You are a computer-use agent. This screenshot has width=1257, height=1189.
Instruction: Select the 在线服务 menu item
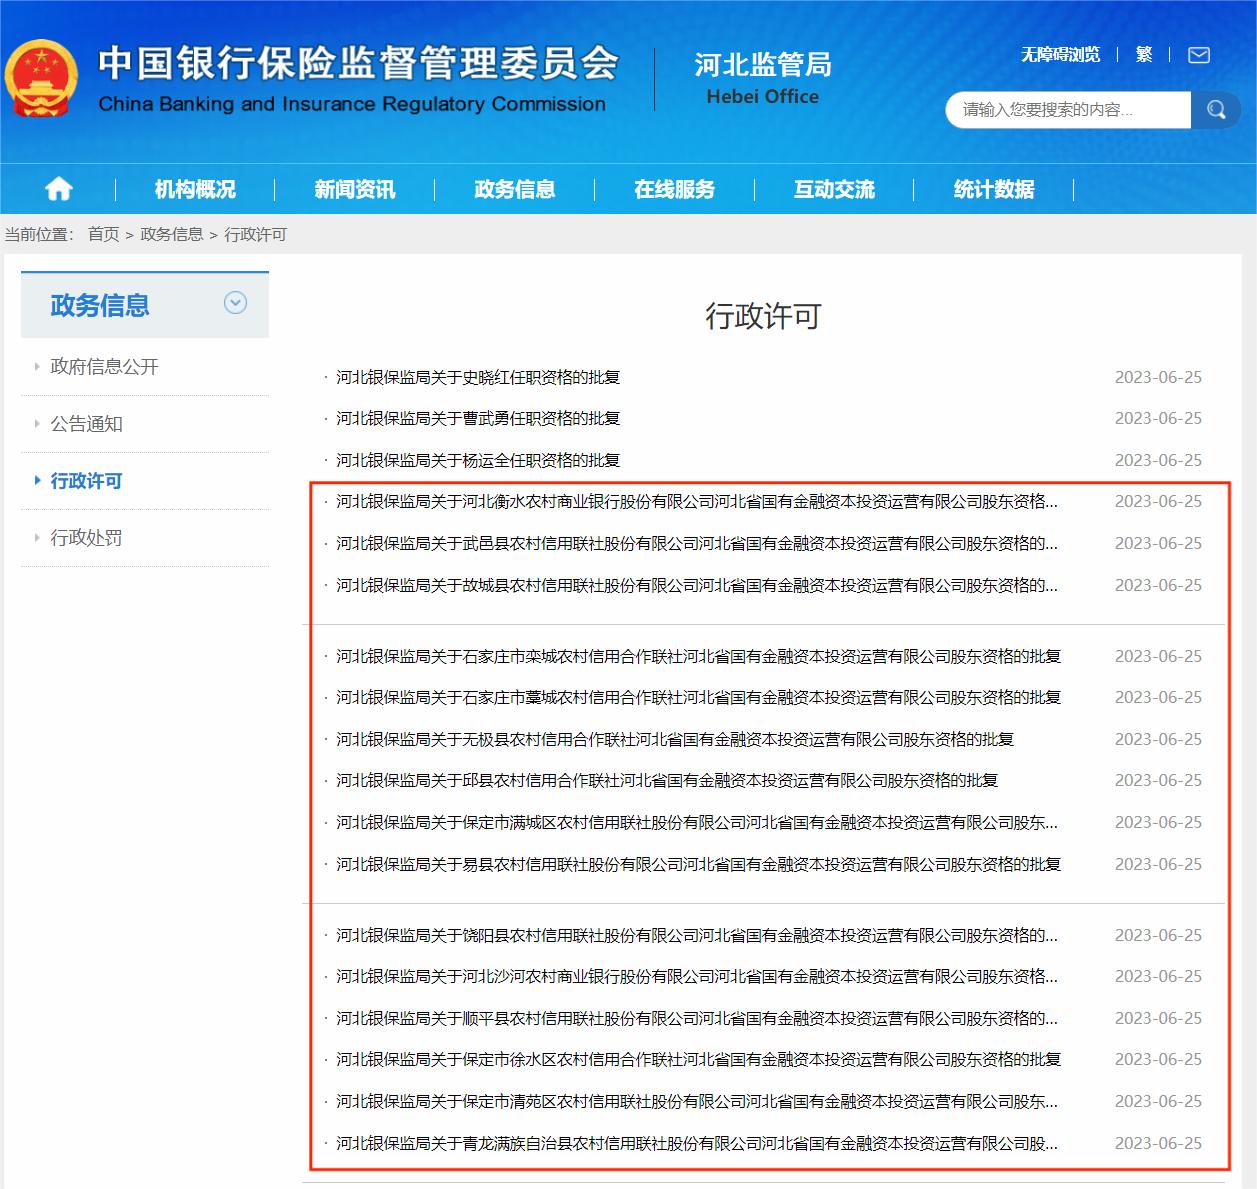pos(673,189)
